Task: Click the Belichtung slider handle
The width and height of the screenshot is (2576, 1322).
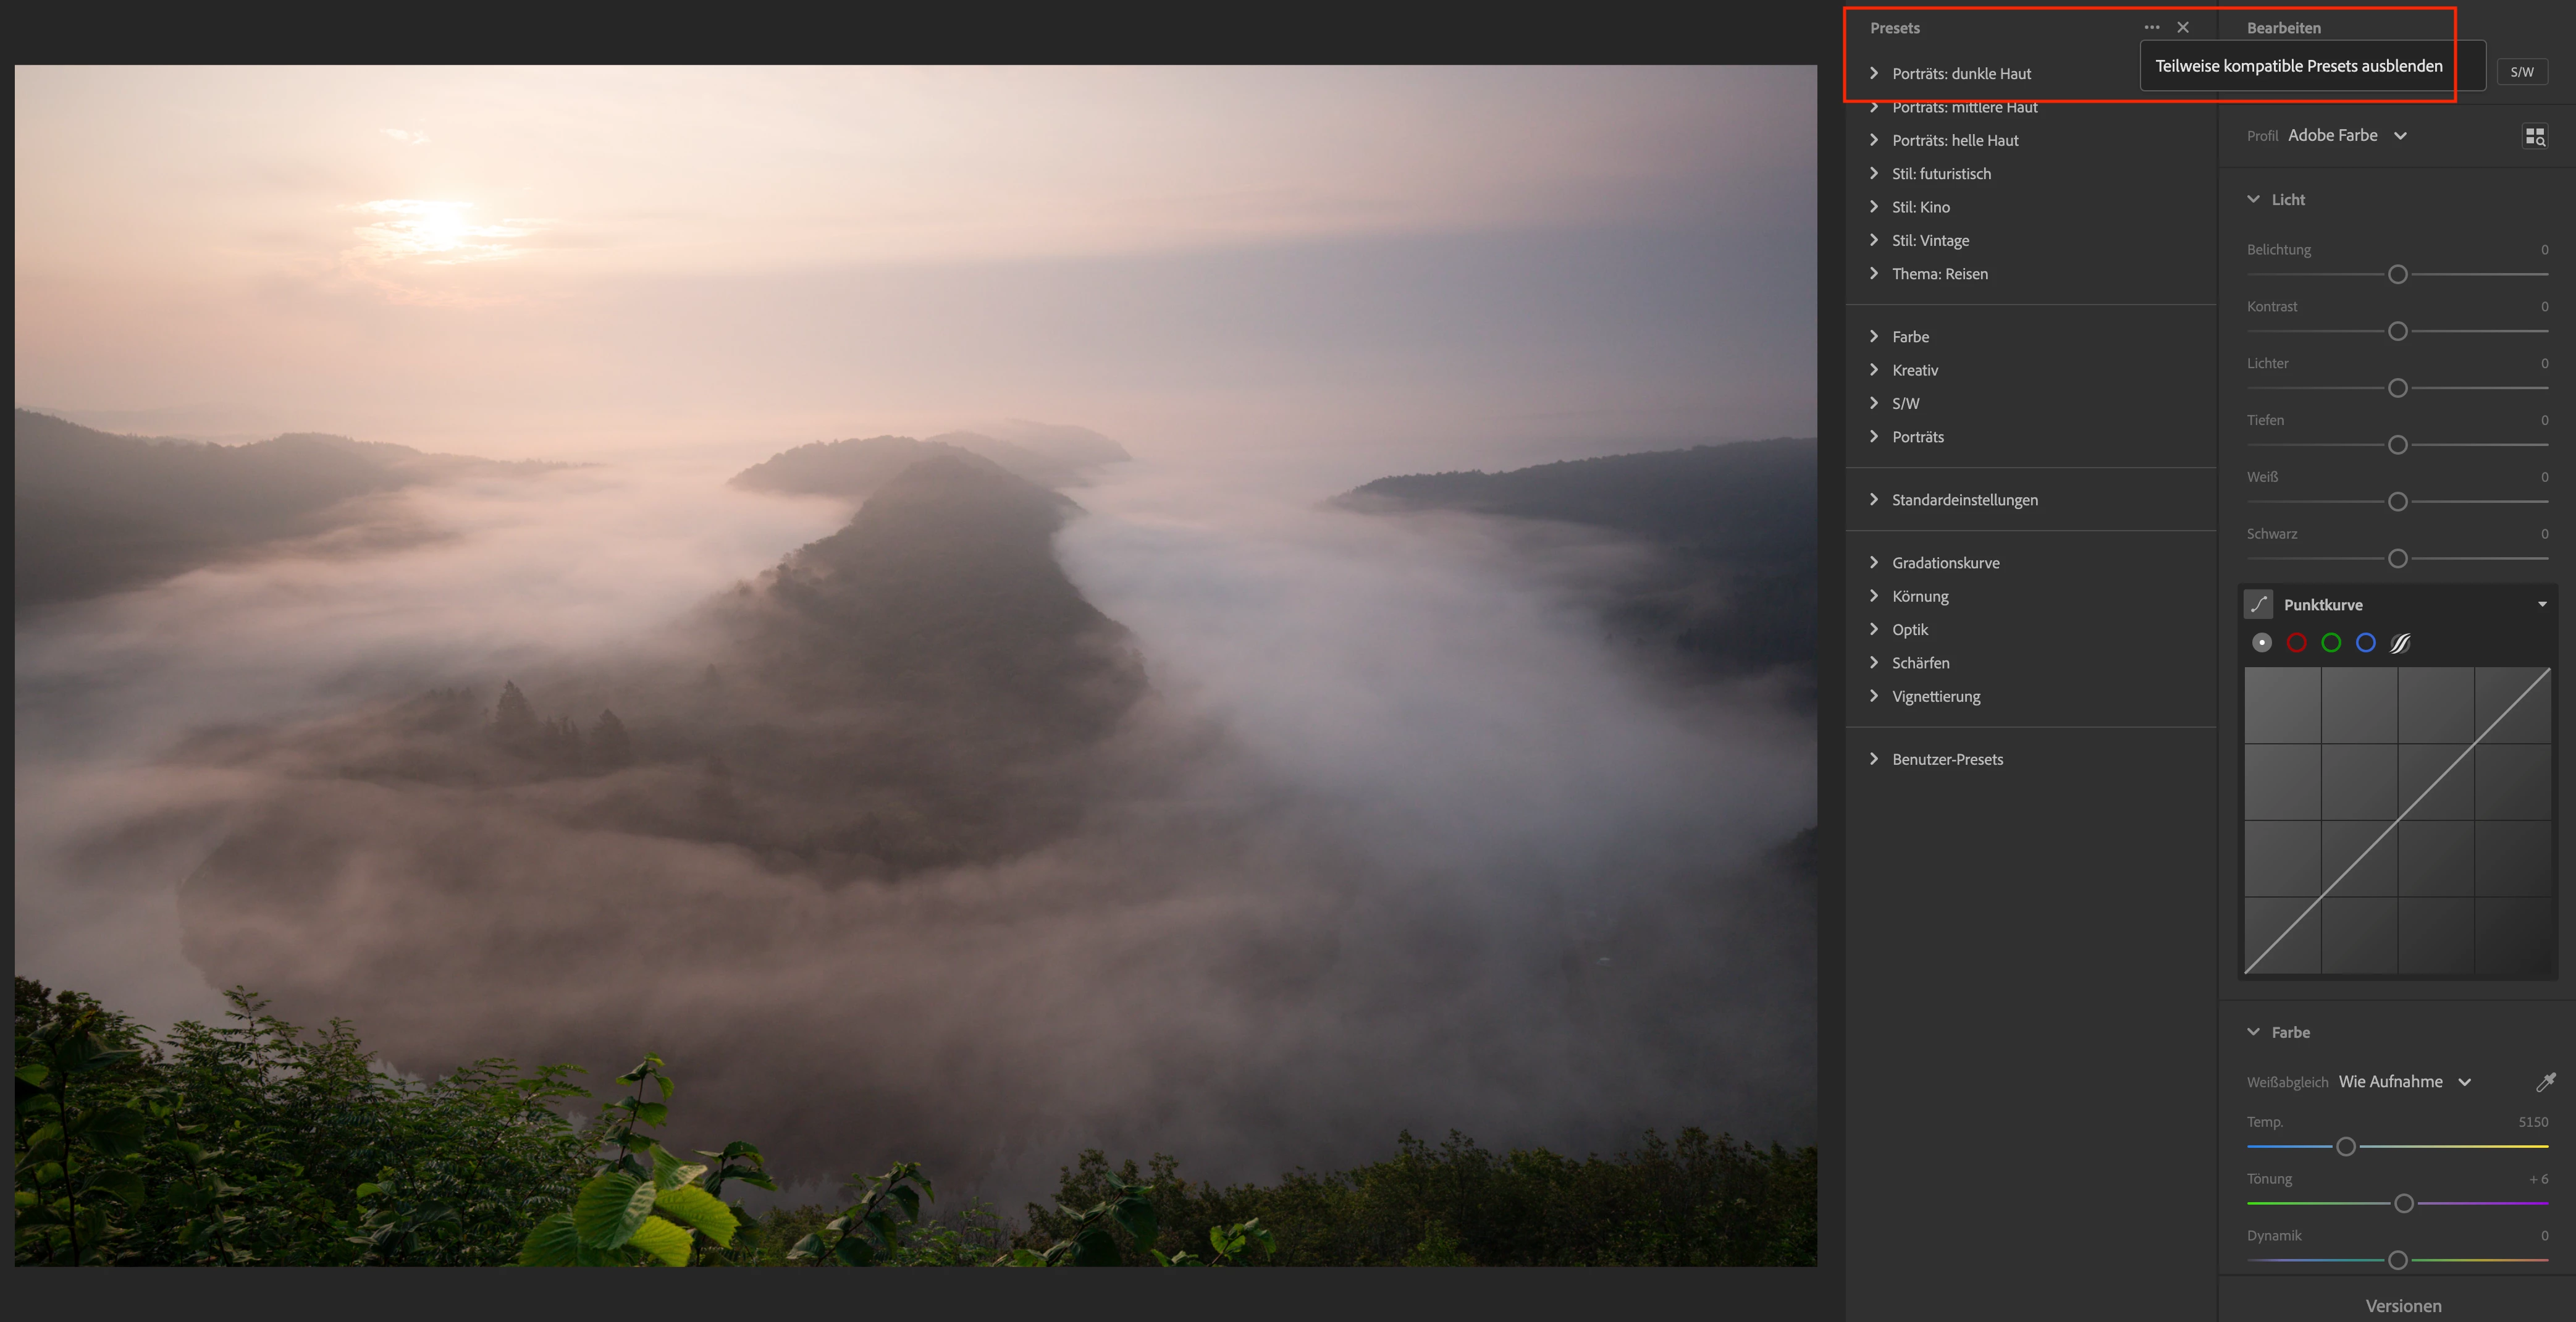Action: [x=2397, y=274]
